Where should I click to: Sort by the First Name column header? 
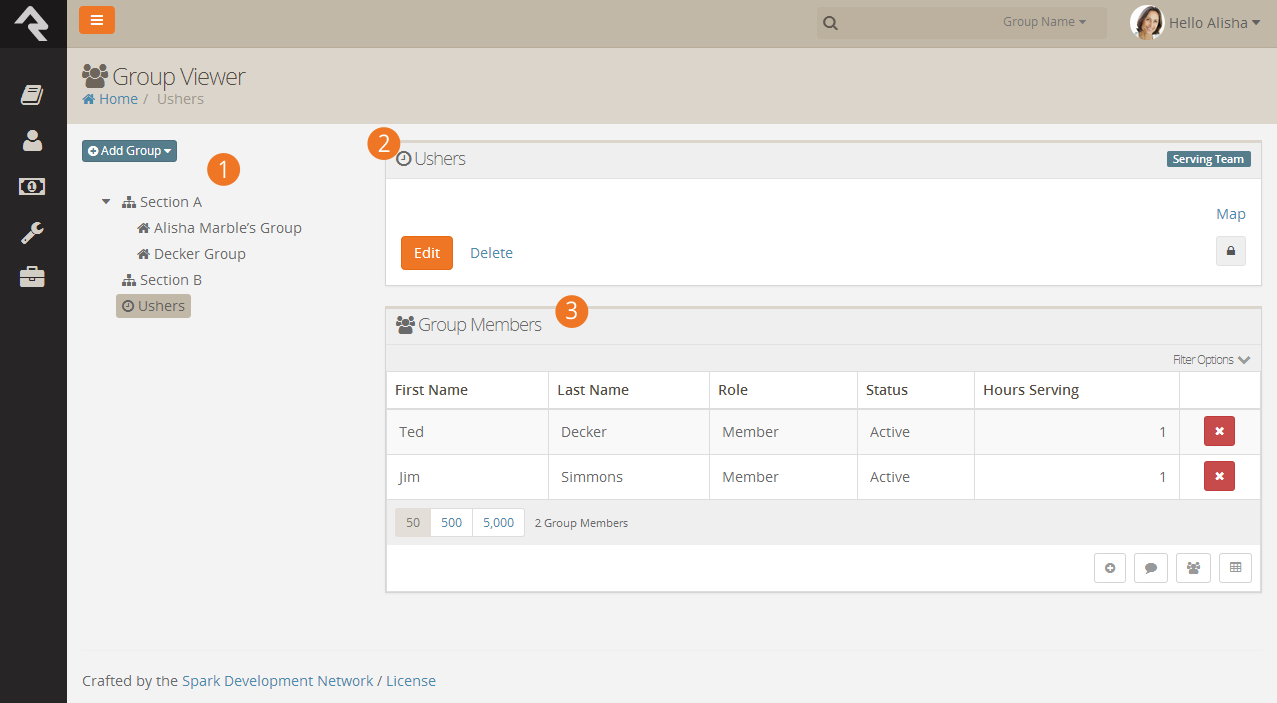(x=431, y=390)
